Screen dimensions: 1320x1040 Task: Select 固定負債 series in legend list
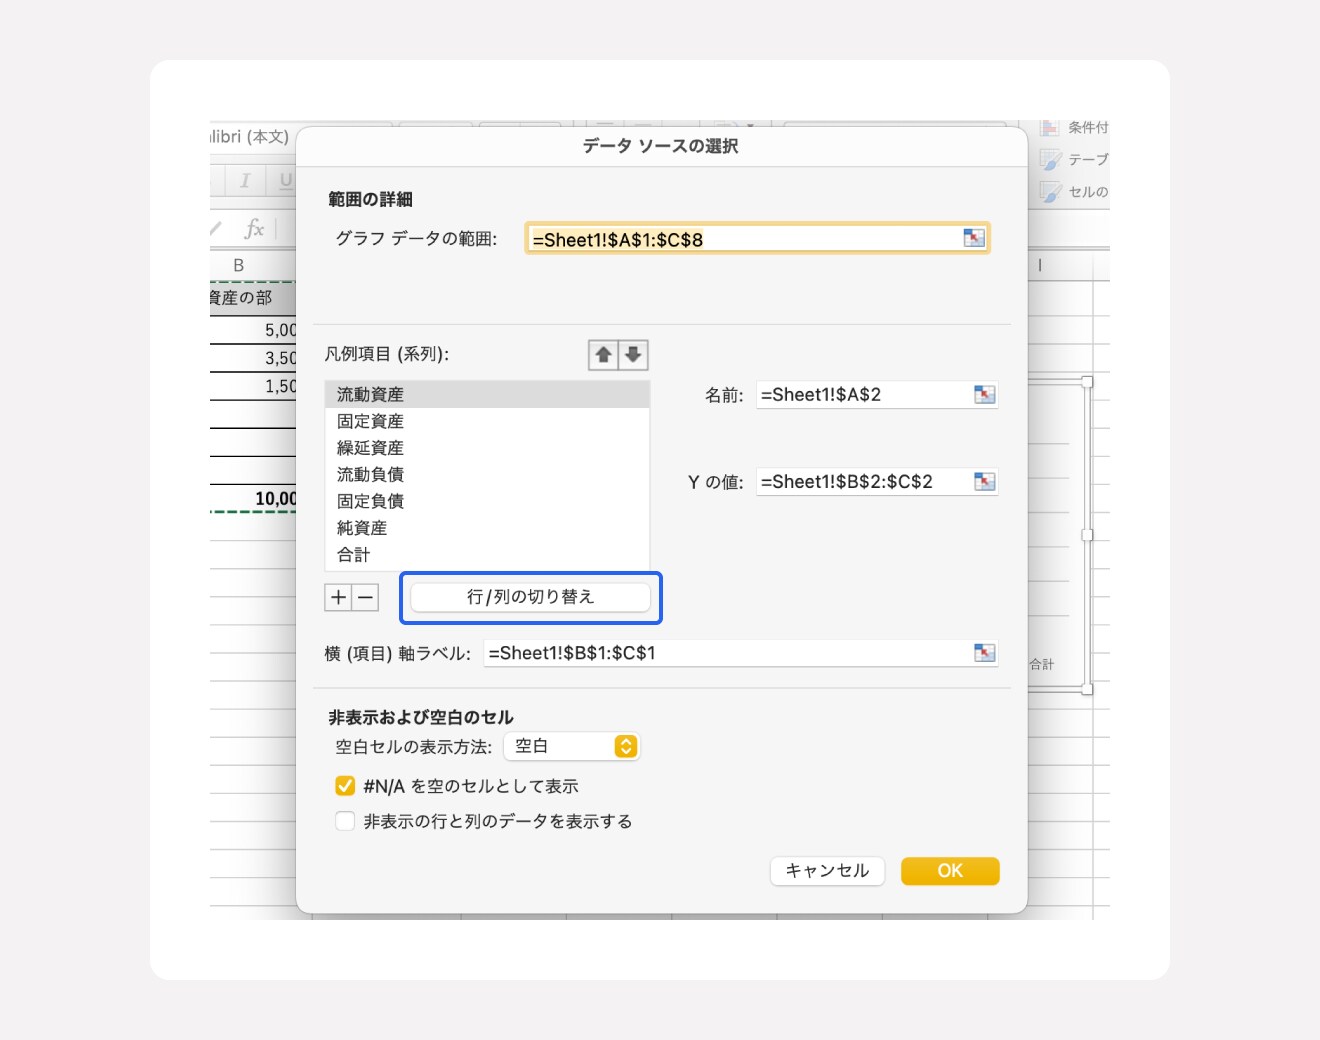click(x=487, y=501)
